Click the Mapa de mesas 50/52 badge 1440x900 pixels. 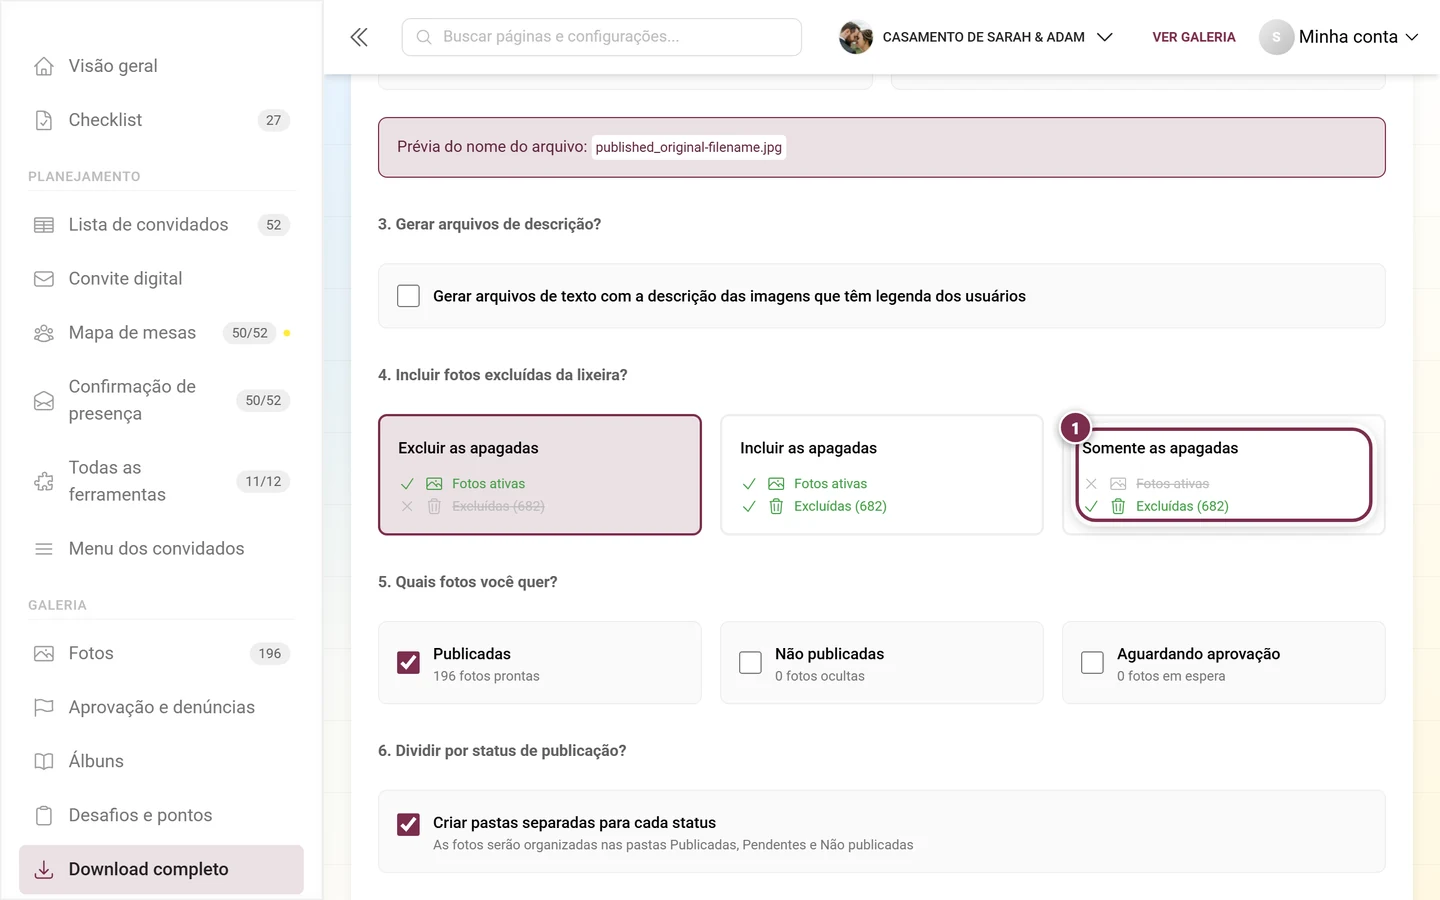click(x=250, y=333)
